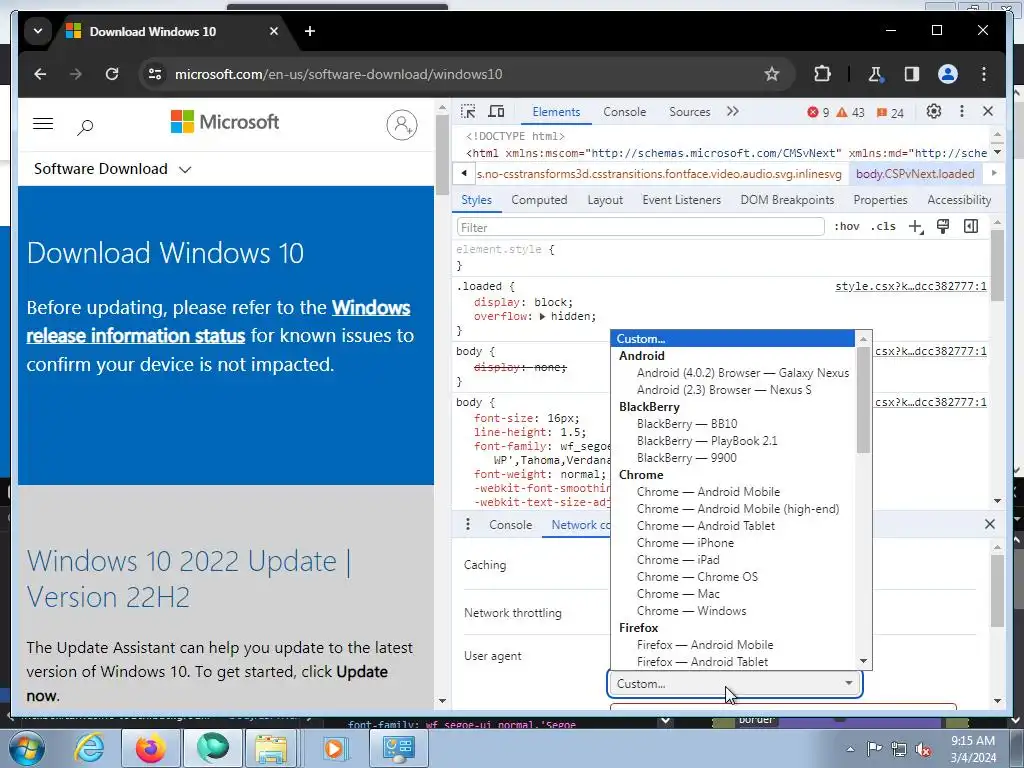Open the drawer three-dot menu
The height and width of the screenshot is (768, 1024).
point(468,524)
